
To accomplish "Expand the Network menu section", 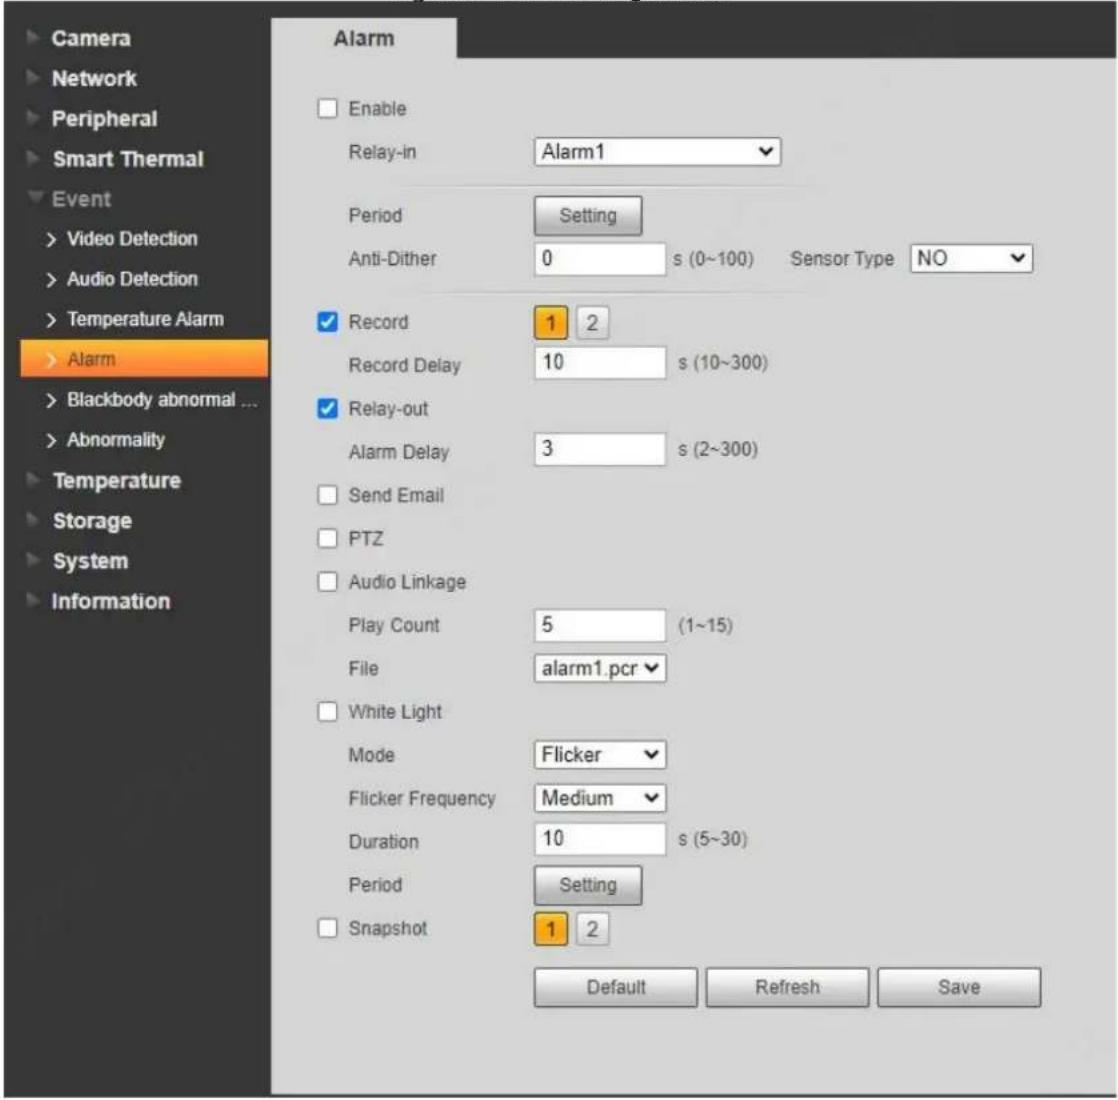I will (93, 78).
